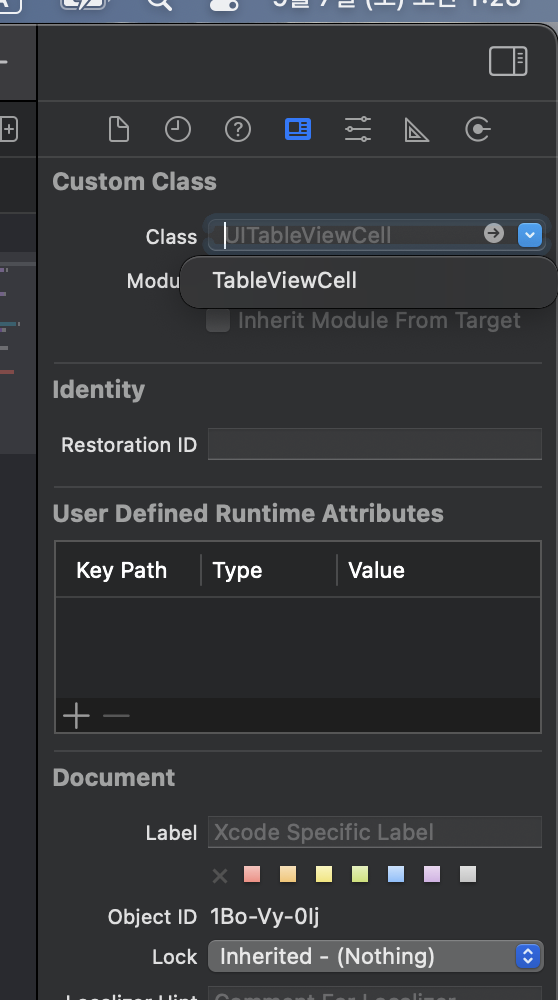The width and height of the screenshot is (558, 1000).
Task: Pick the blue label color swatch
Action: [396, 874]
